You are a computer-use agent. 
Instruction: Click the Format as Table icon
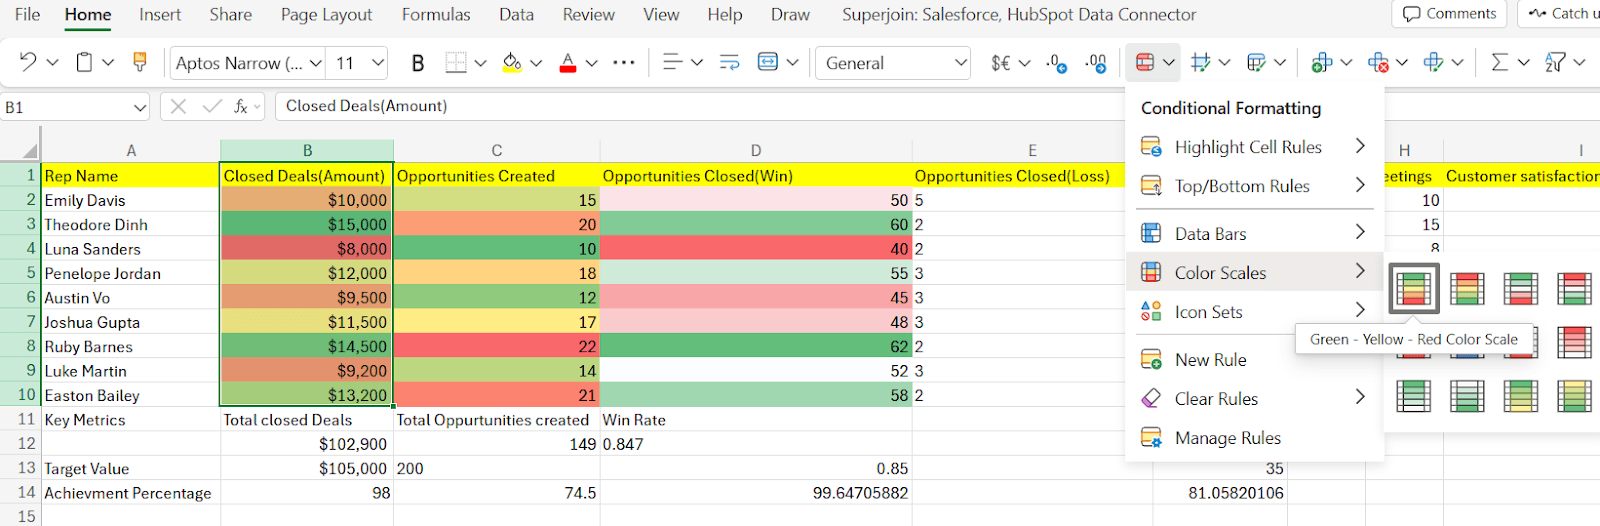[1201, 62]
